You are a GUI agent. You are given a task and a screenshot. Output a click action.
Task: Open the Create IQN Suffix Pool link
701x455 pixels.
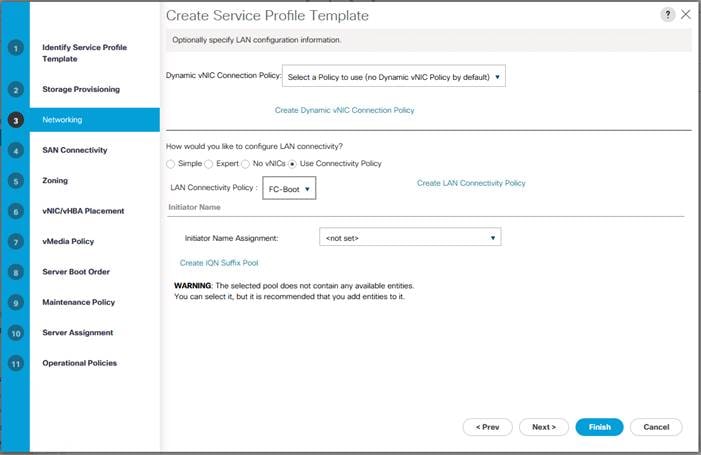(x=219, y=263)
